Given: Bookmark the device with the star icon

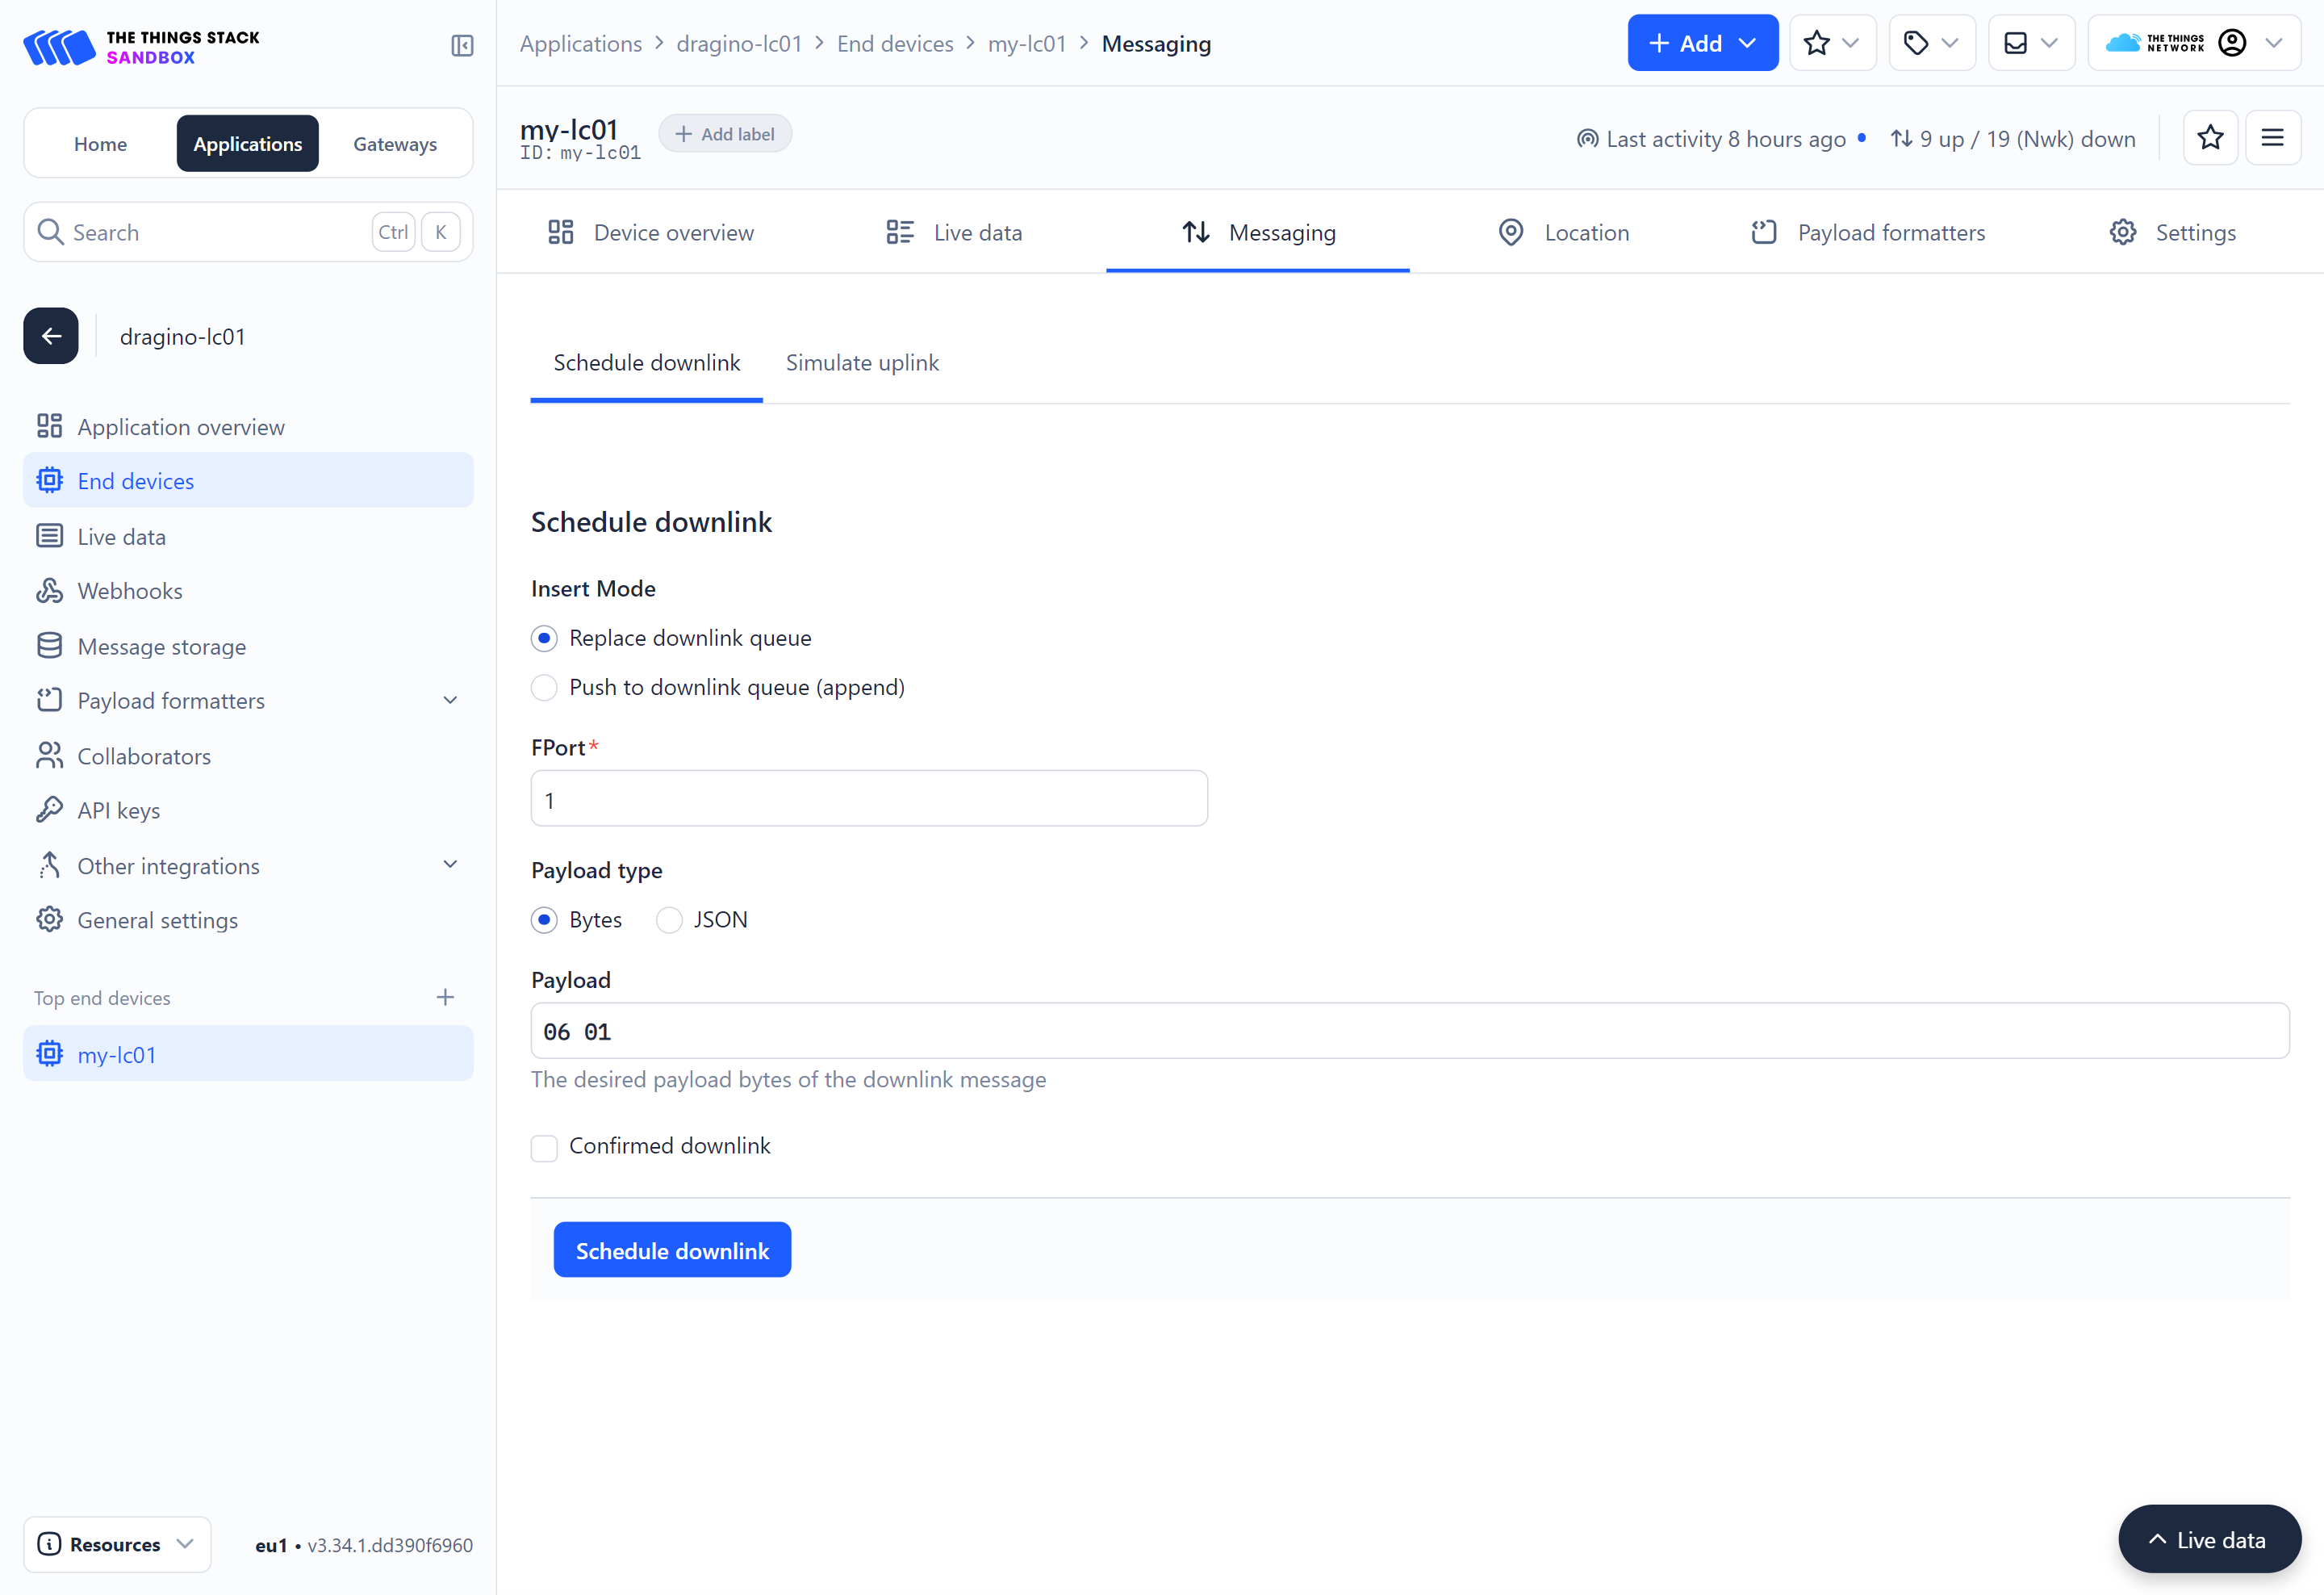Looking at the screenshot, I should tap(2211, 138).
